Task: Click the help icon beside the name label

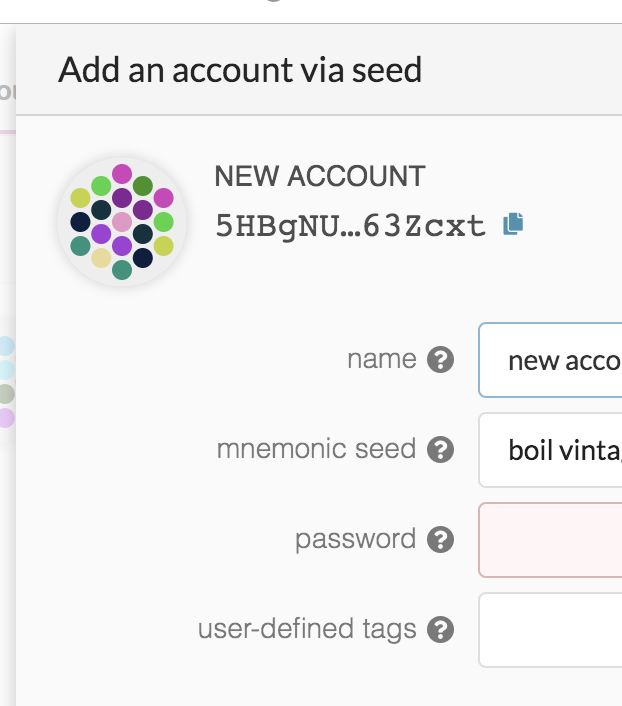Action: (x=440, y=360)
